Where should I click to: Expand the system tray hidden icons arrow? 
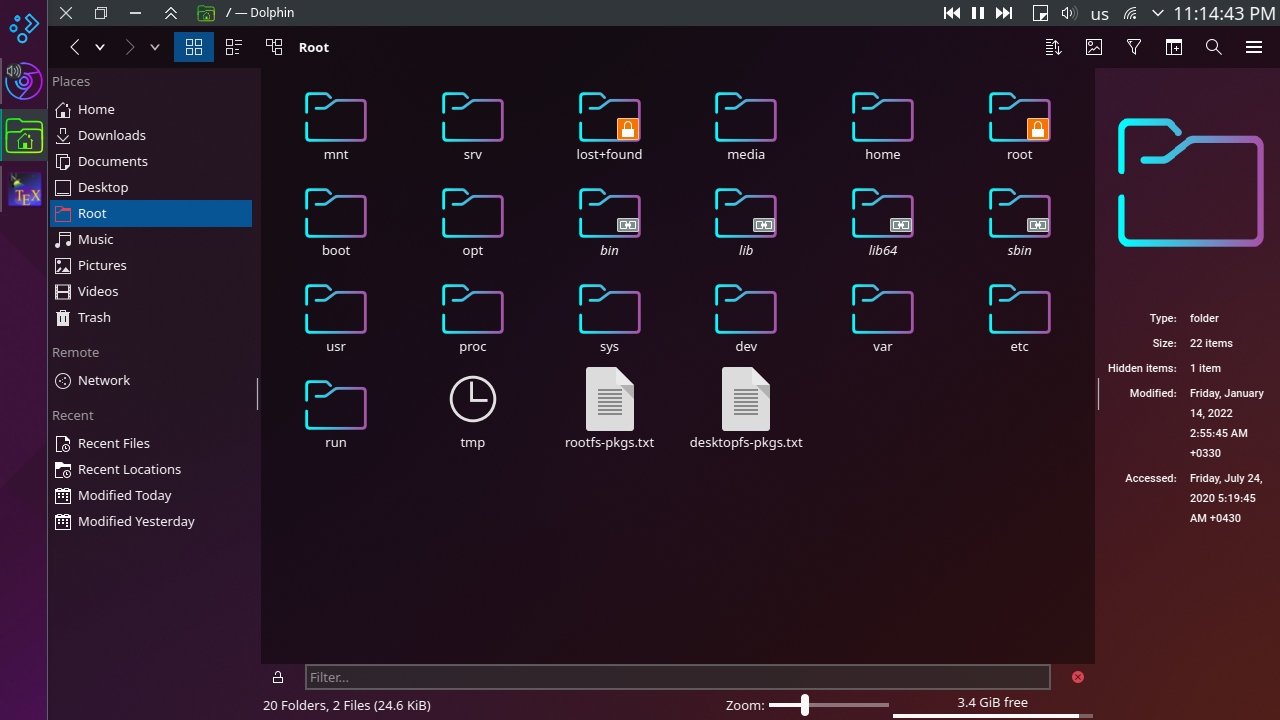[1158, 14]
